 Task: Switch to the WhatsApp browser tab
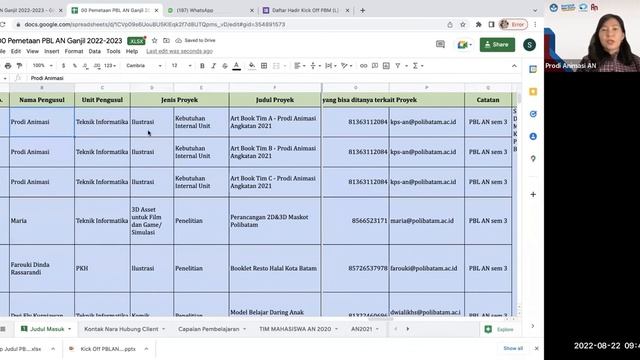pos(210,10)
